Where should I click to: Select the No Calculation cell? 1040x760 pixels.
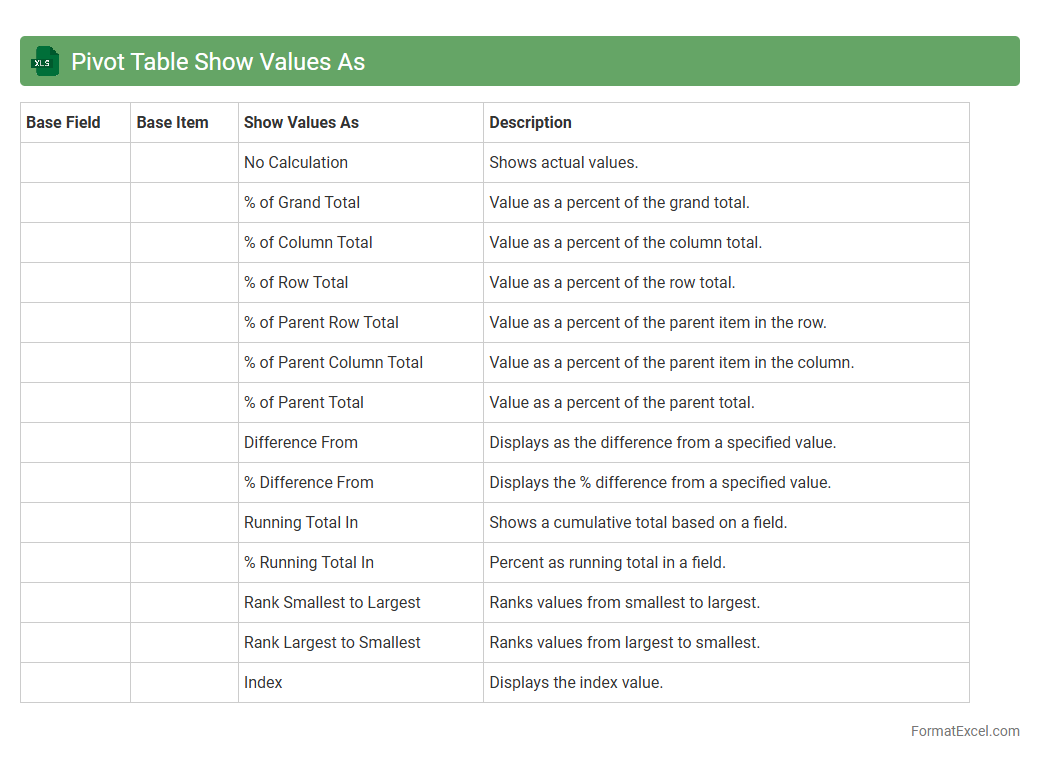click(296, 163)
